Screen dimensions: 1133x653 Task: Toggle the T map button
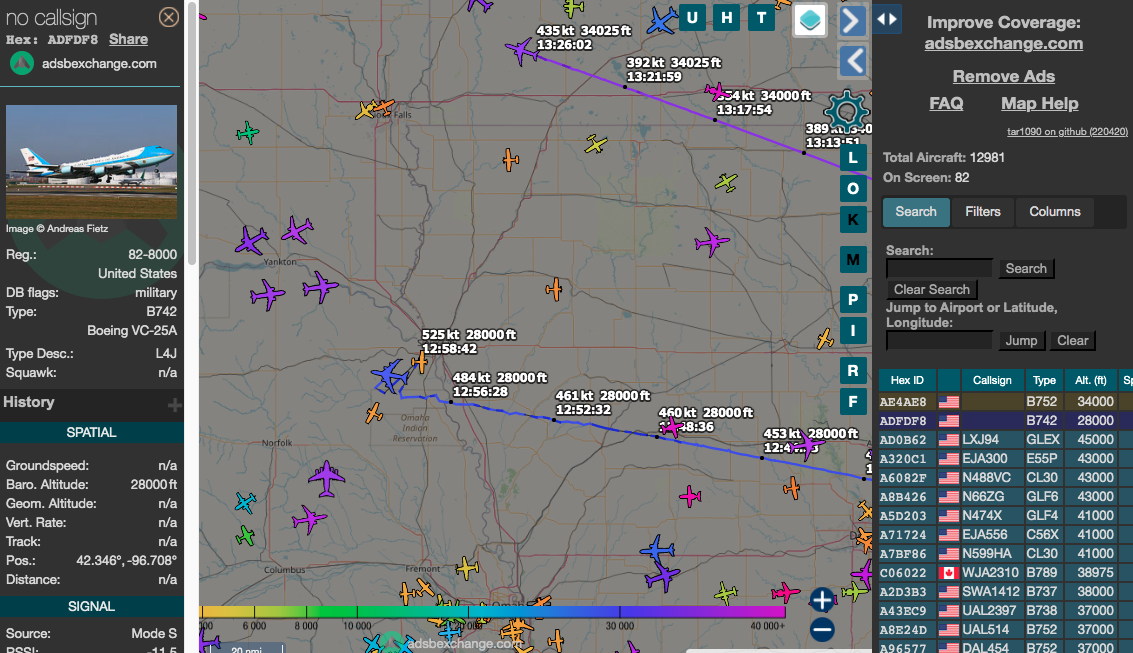coord(761,17)
